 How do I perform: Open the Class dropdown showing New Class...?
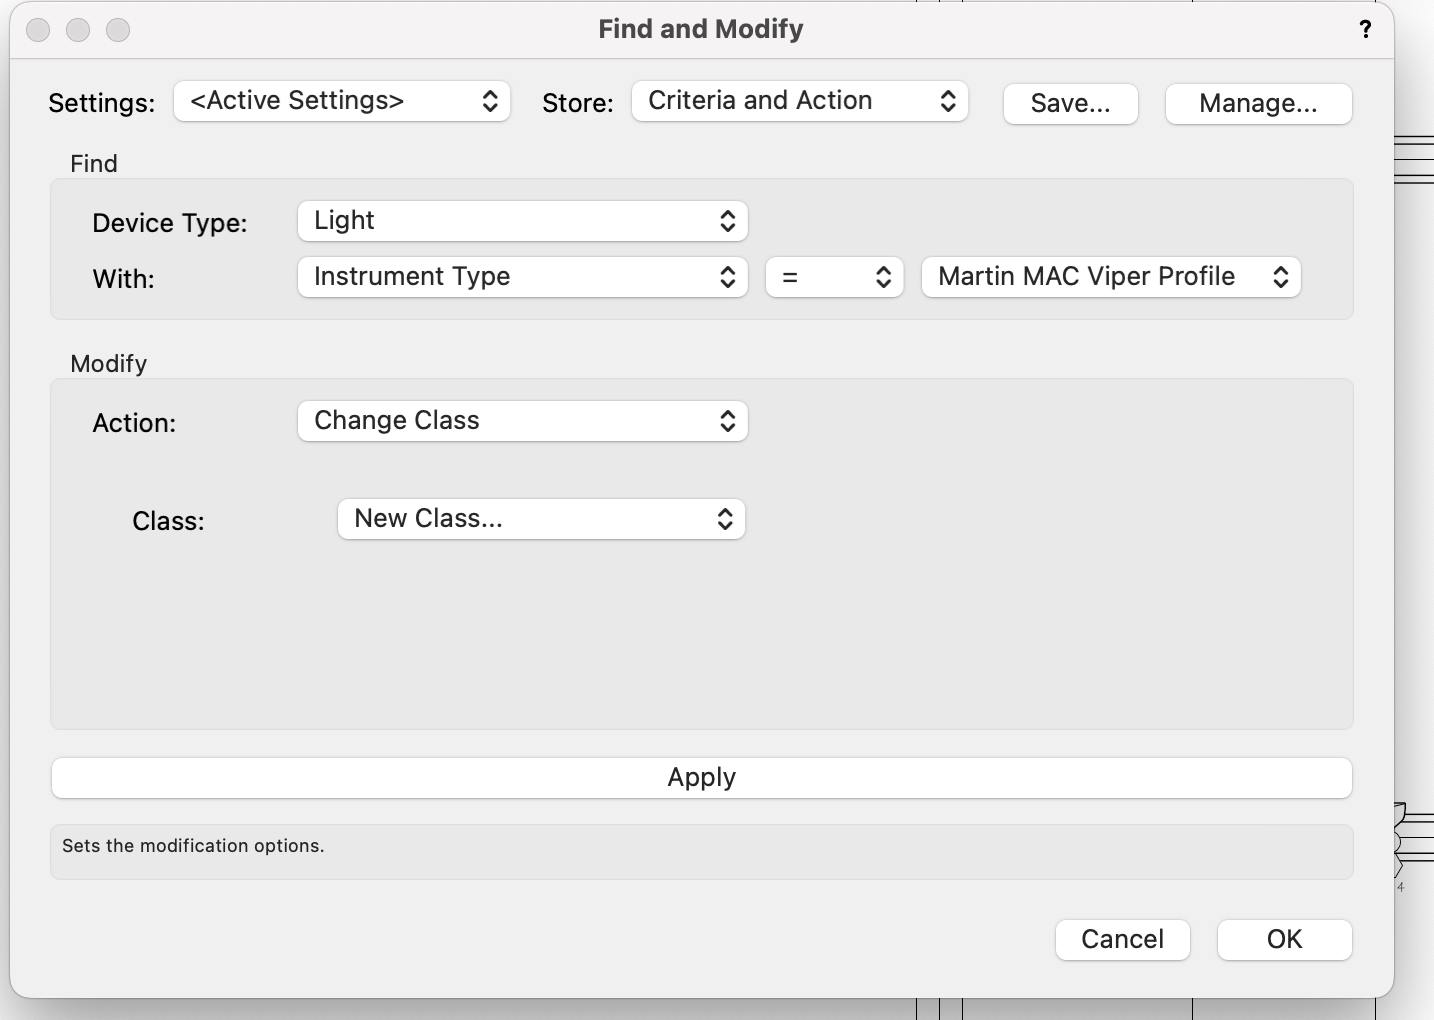coord(541,519)
